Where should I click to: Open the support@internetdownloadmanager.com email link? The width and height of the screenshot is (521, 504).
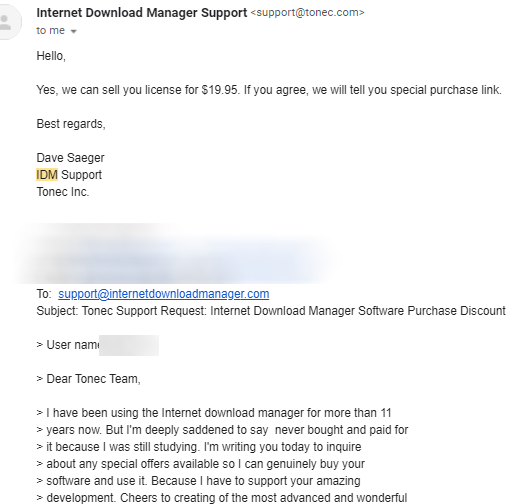point(164,294)
